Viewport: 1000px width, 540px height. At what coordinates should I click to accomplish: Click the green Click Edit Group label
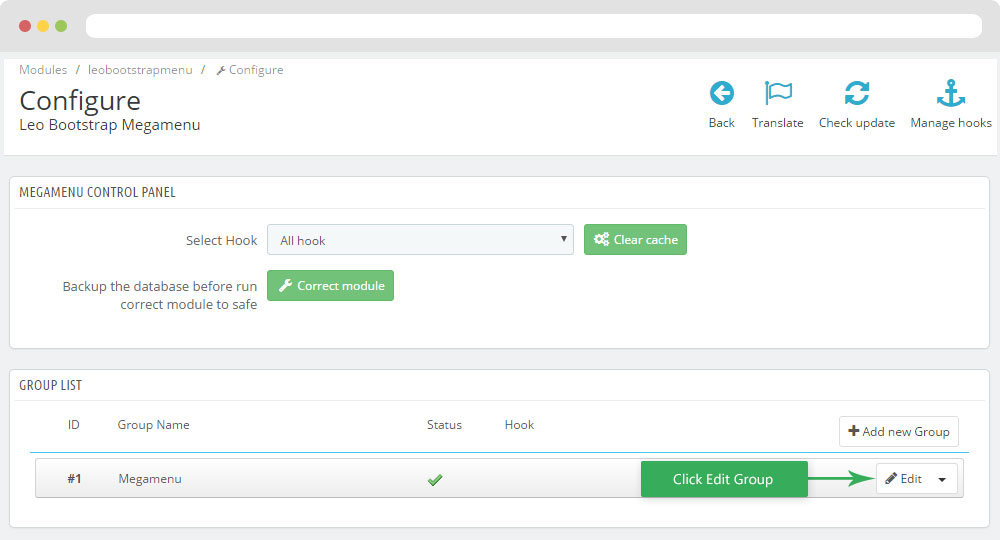(723, 479)
